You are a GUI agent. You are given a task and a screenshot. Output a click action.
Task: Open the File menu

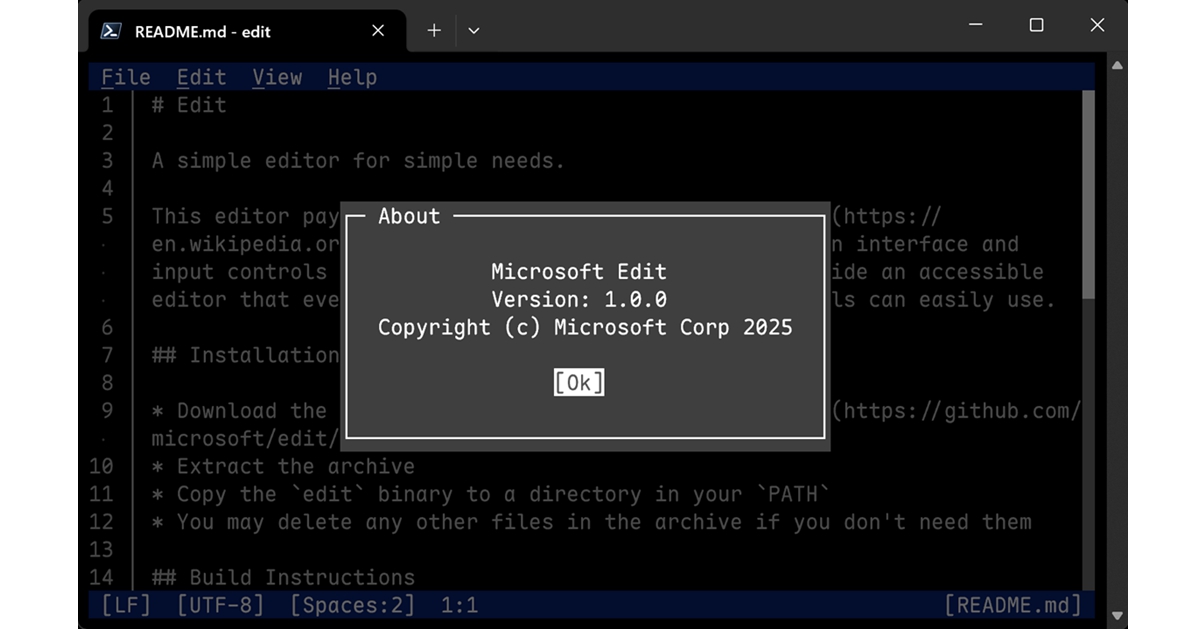pyautogui.click(x=126, y=77)
